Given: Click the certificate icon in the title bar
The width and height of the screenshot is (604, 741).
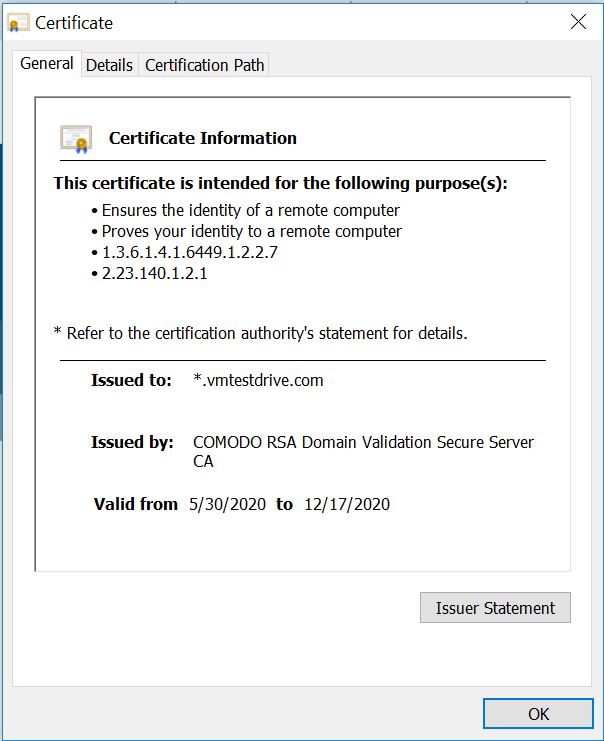Looking at the screenshot, I should coord(18,22).
